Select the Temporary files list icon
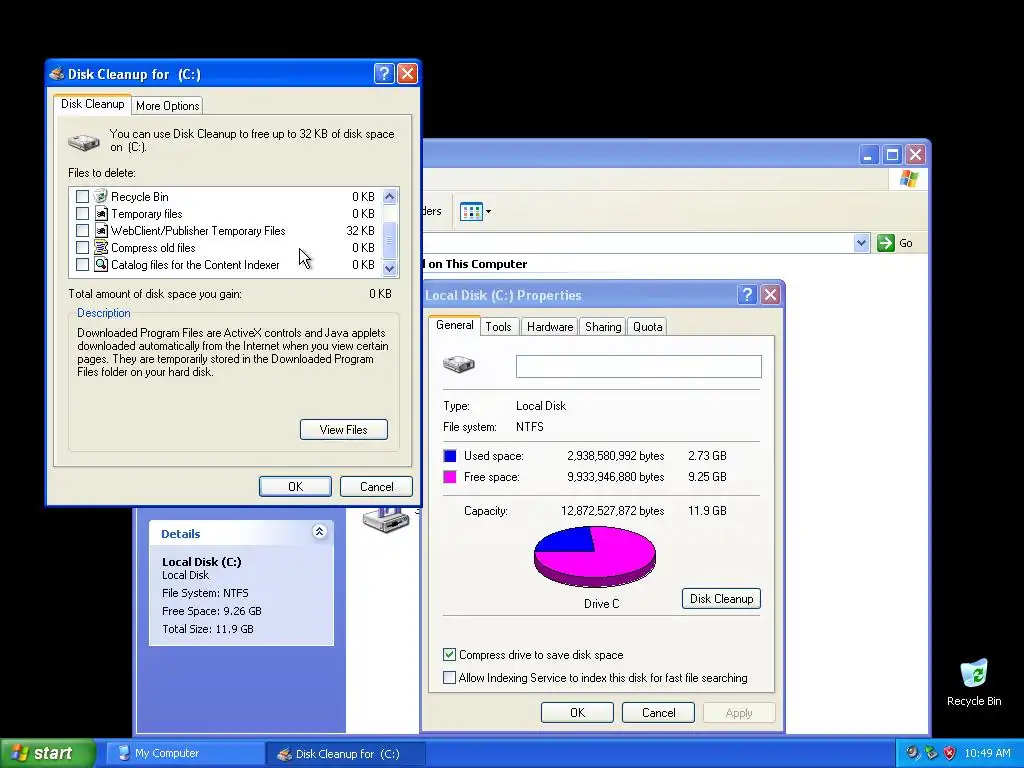 pyautogui.click(x=101, y=214)
